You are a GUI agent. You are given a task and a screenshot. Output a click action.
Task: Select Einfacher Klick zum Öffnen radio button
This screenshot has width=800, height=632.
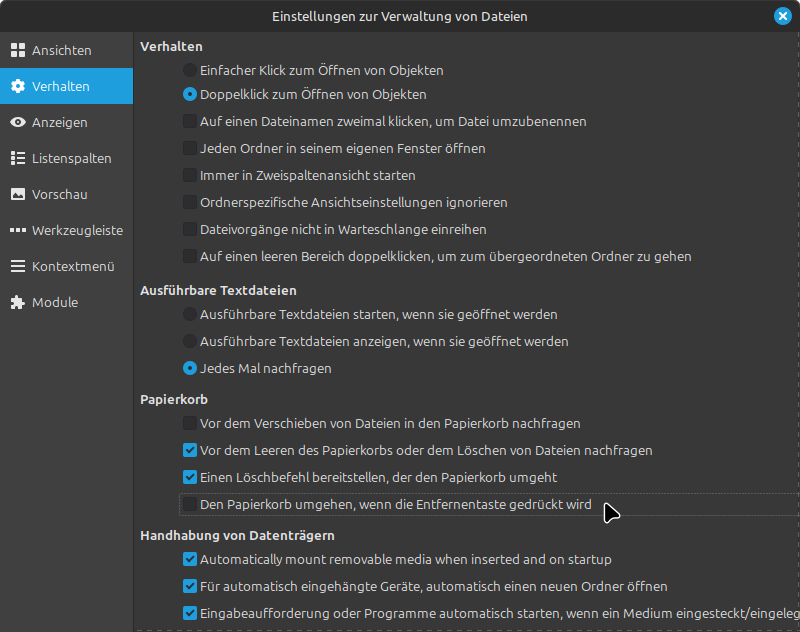click(x=190, y=71)
